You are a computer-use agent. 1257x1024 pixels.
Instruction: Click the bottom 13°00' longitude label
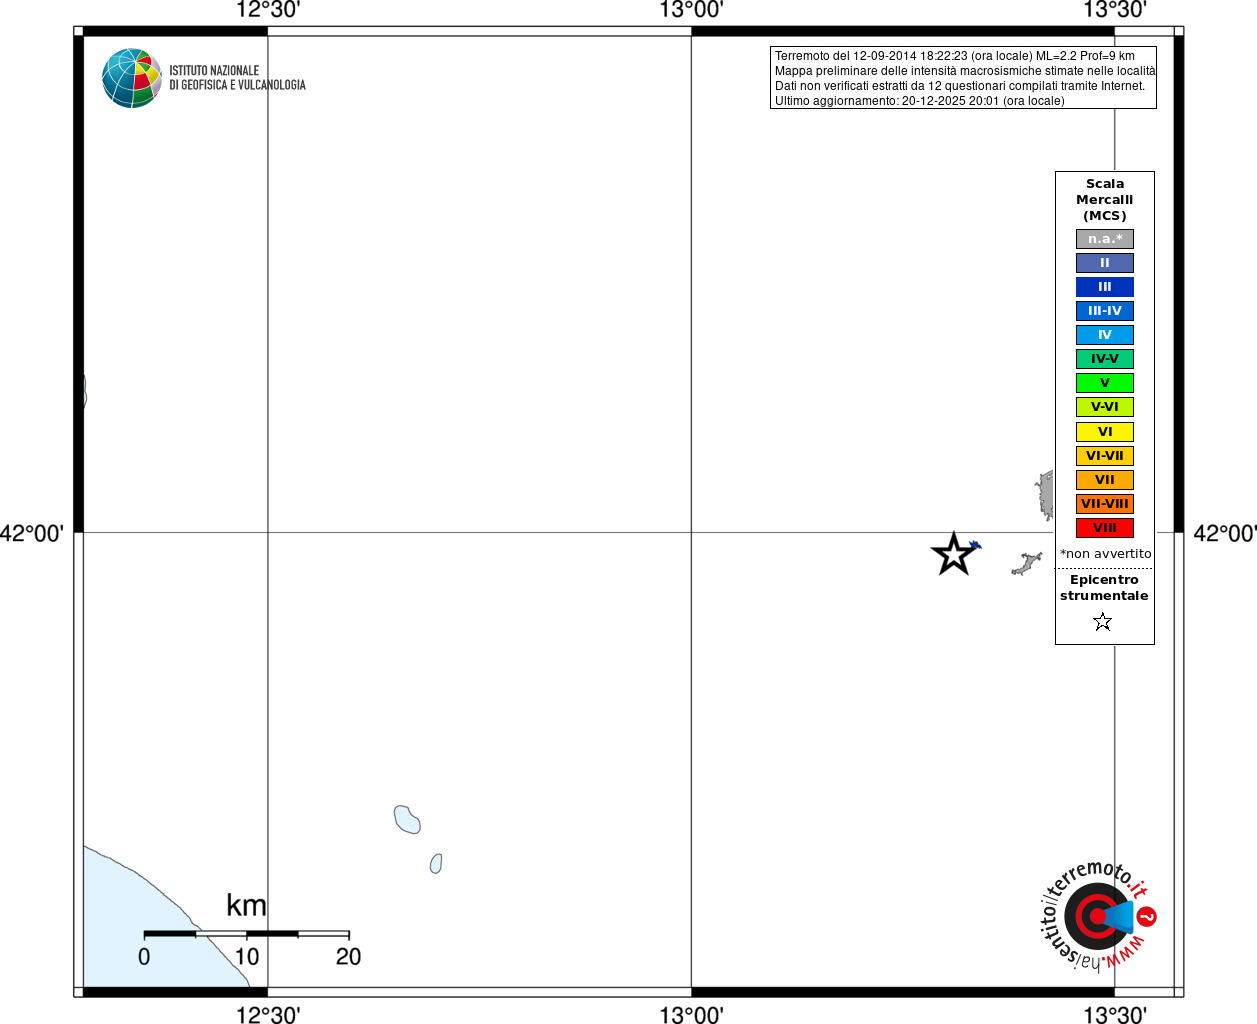point(691,1015)
